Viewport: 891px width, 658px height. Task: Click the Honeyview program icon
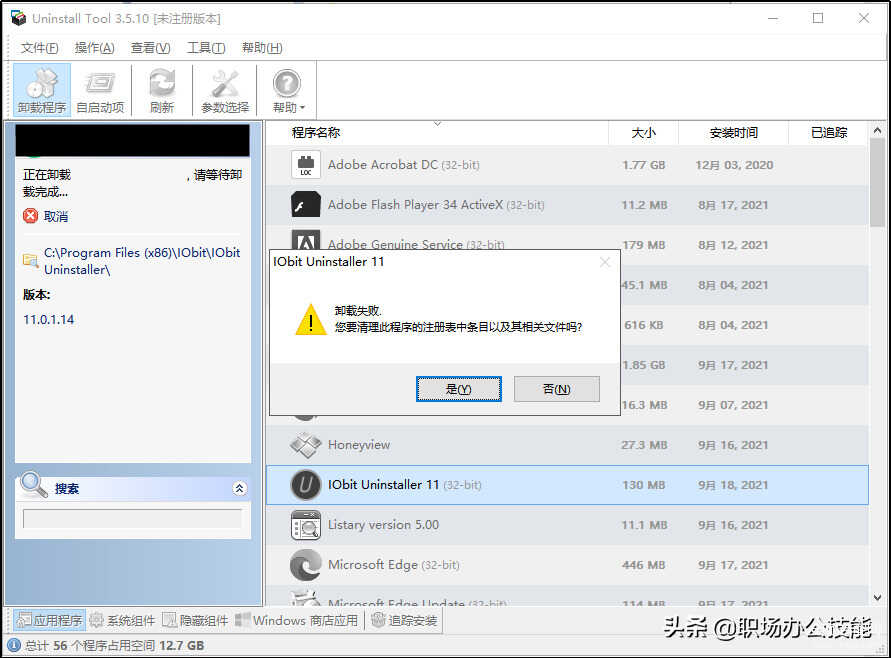305,445
